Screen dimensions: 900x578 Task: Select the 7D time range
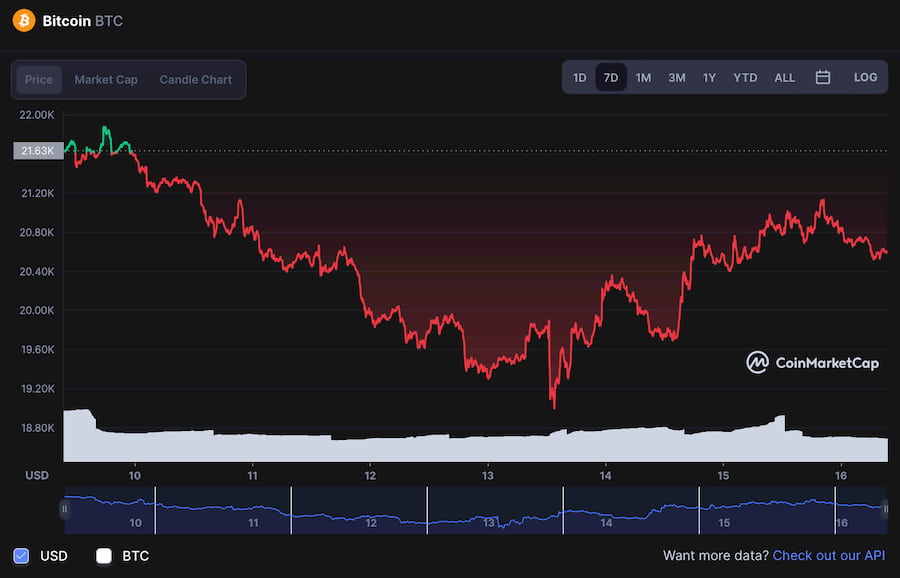click(x=611, y=77)
